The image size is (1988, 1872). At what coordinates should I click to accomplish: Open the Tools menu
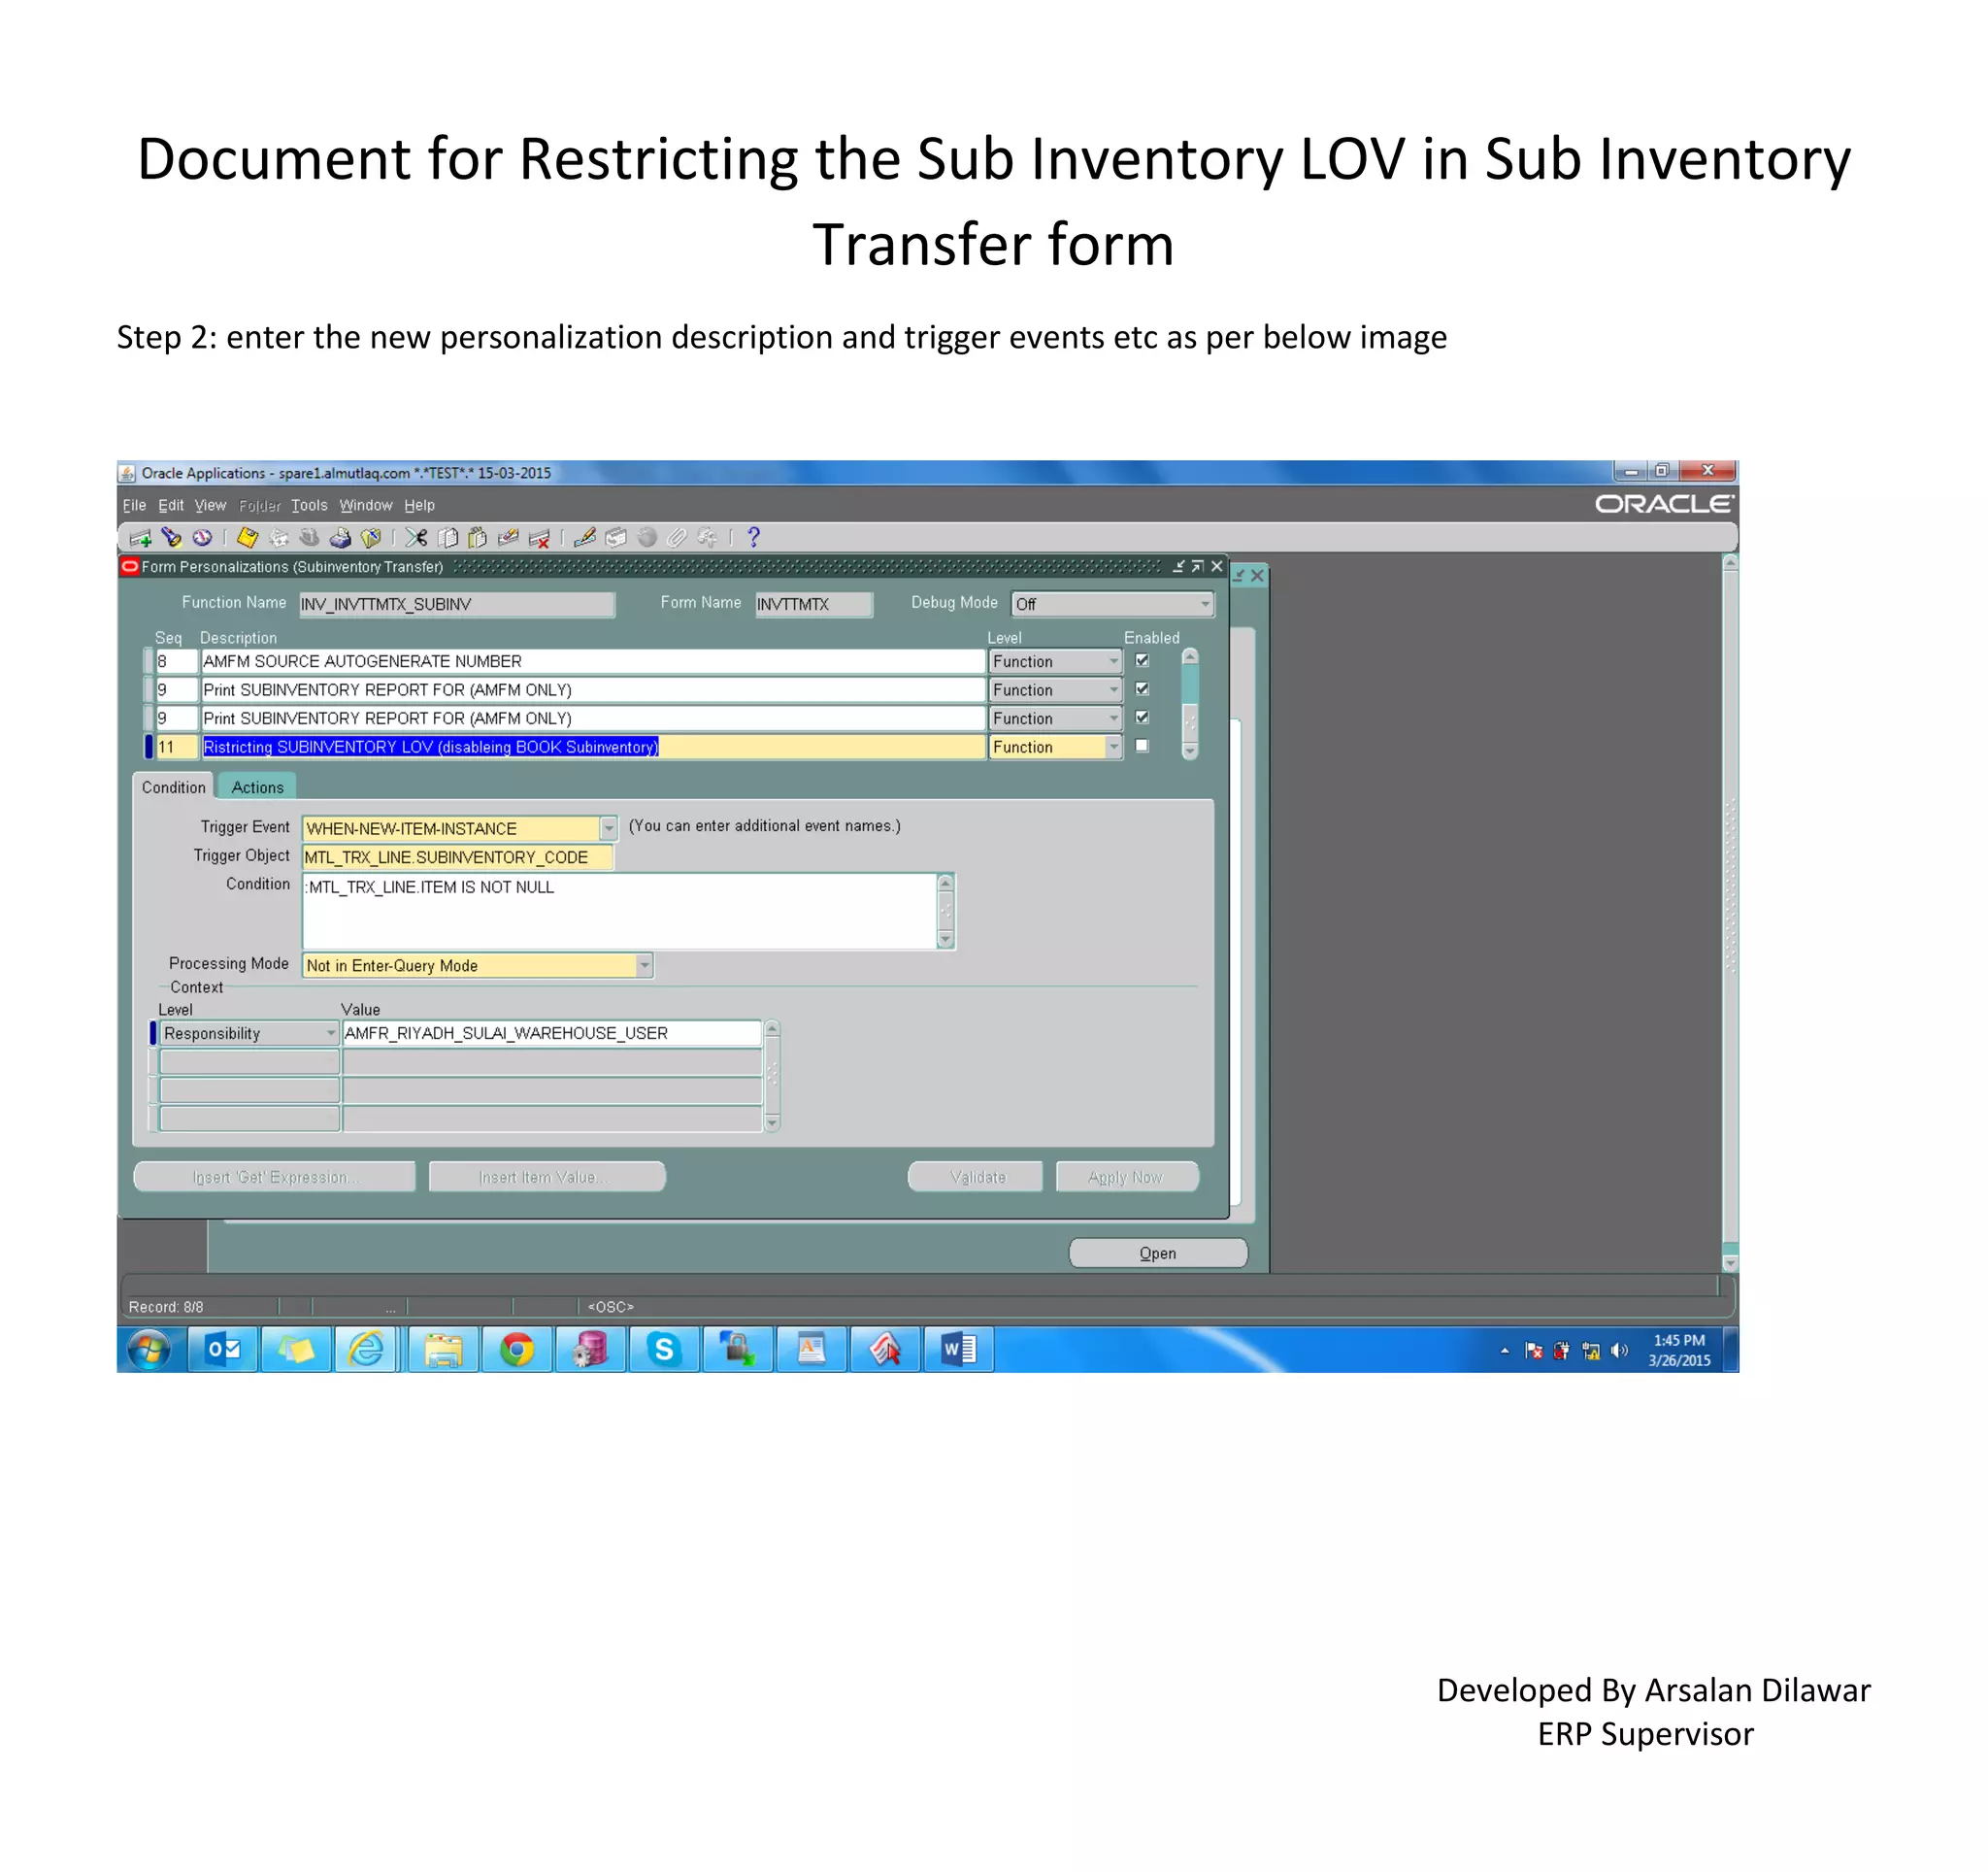[309, 505]
